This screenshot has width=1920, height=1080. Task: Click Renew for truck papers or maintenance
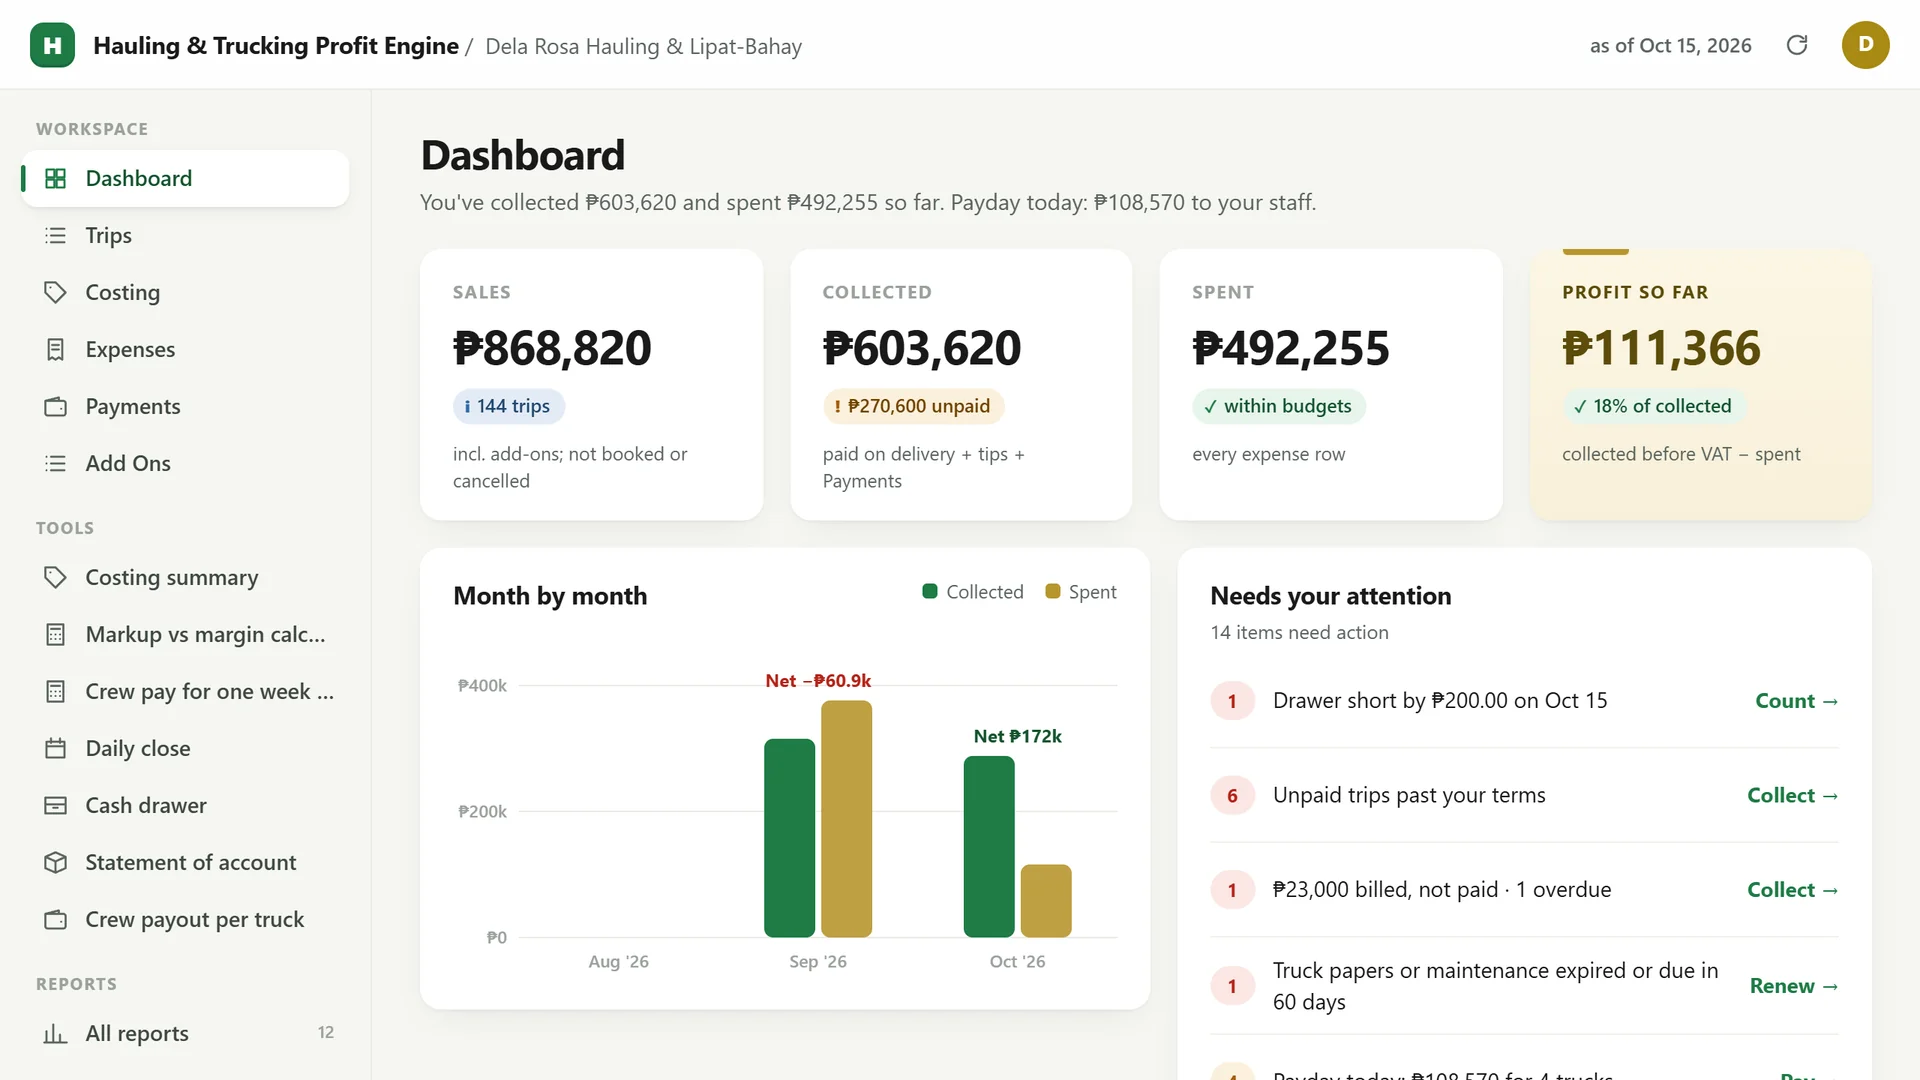pyautogui.click(x=1794, y=986)
